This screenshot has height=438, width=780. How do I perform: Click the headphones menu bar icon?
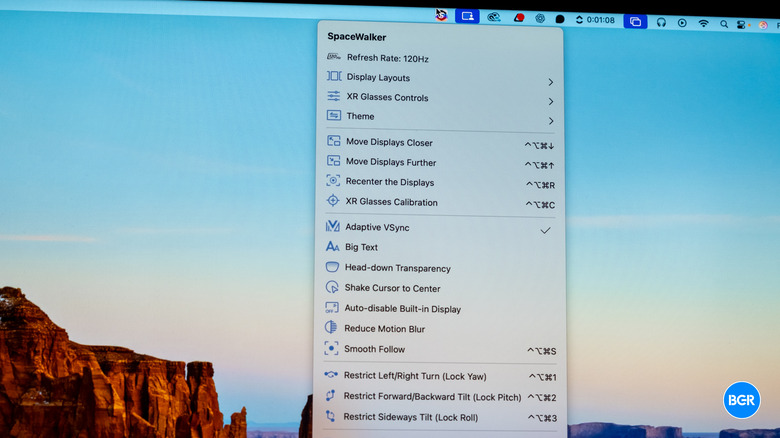click(x=661, y=22)
